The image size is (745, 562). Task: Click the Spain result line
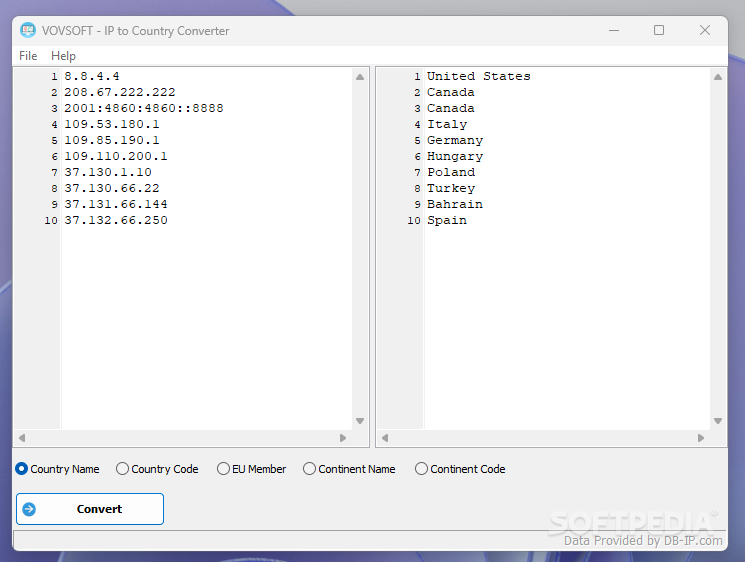click(x=447, y=220)
